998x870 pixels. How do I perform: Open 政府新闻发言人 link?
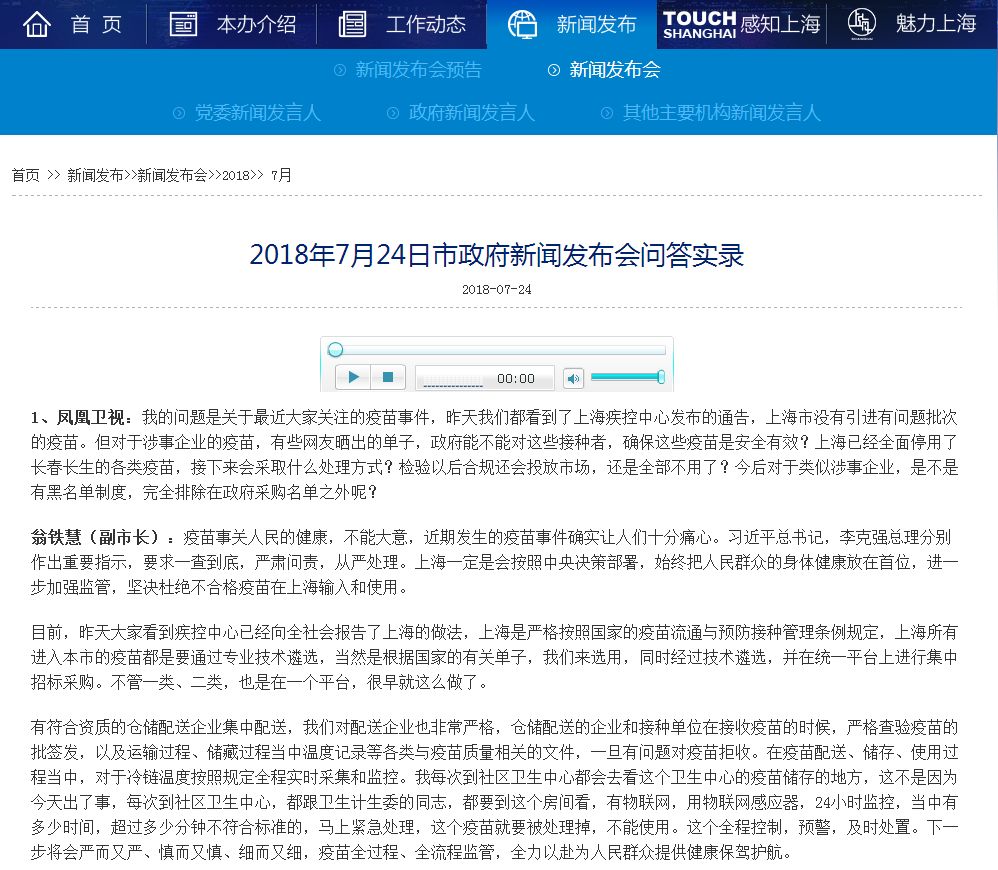[471, 113]
